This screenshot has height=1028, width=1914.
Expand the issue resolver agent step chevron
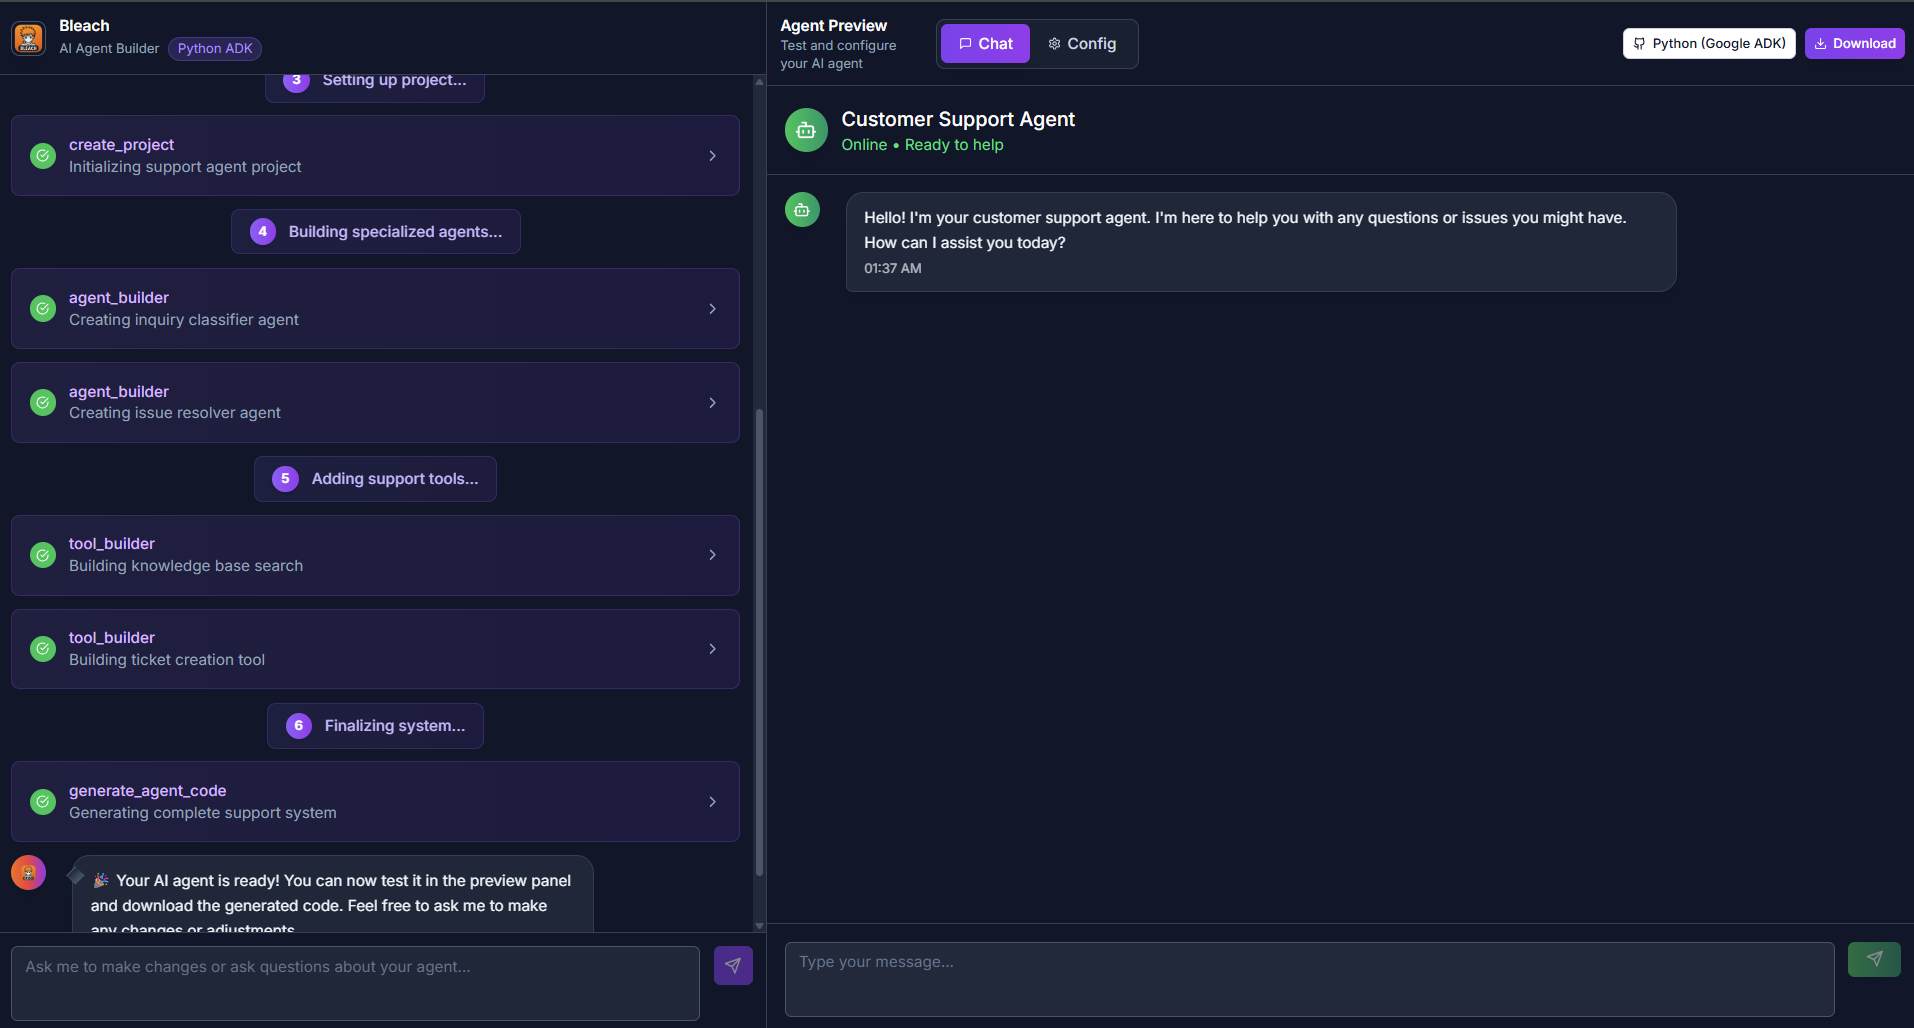[x=712, y=403]
